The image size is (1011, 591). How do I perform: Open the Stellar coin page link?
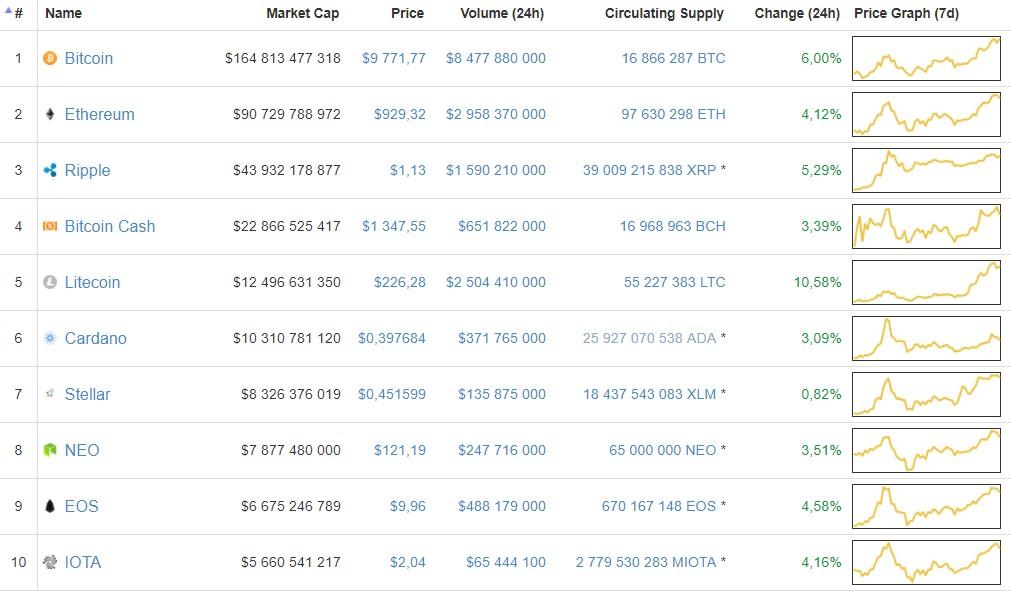87,394
